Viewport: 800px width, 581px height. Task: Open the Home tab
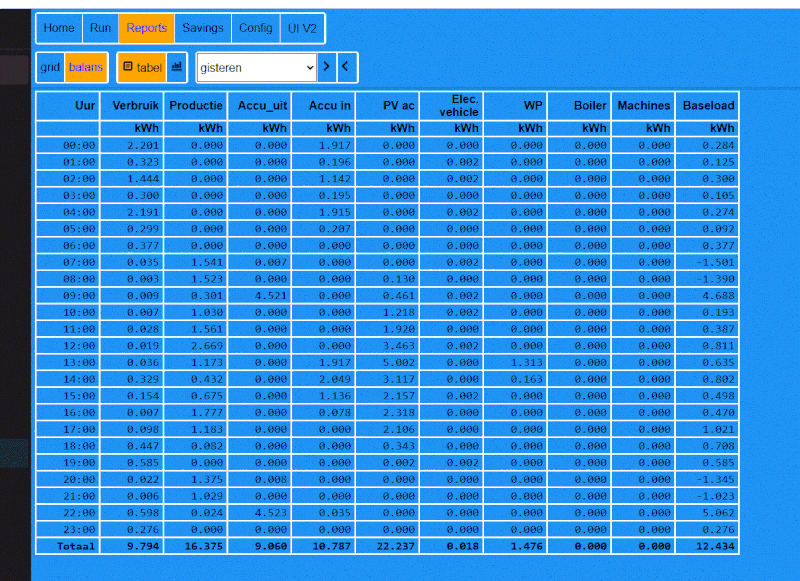(59, 28)
